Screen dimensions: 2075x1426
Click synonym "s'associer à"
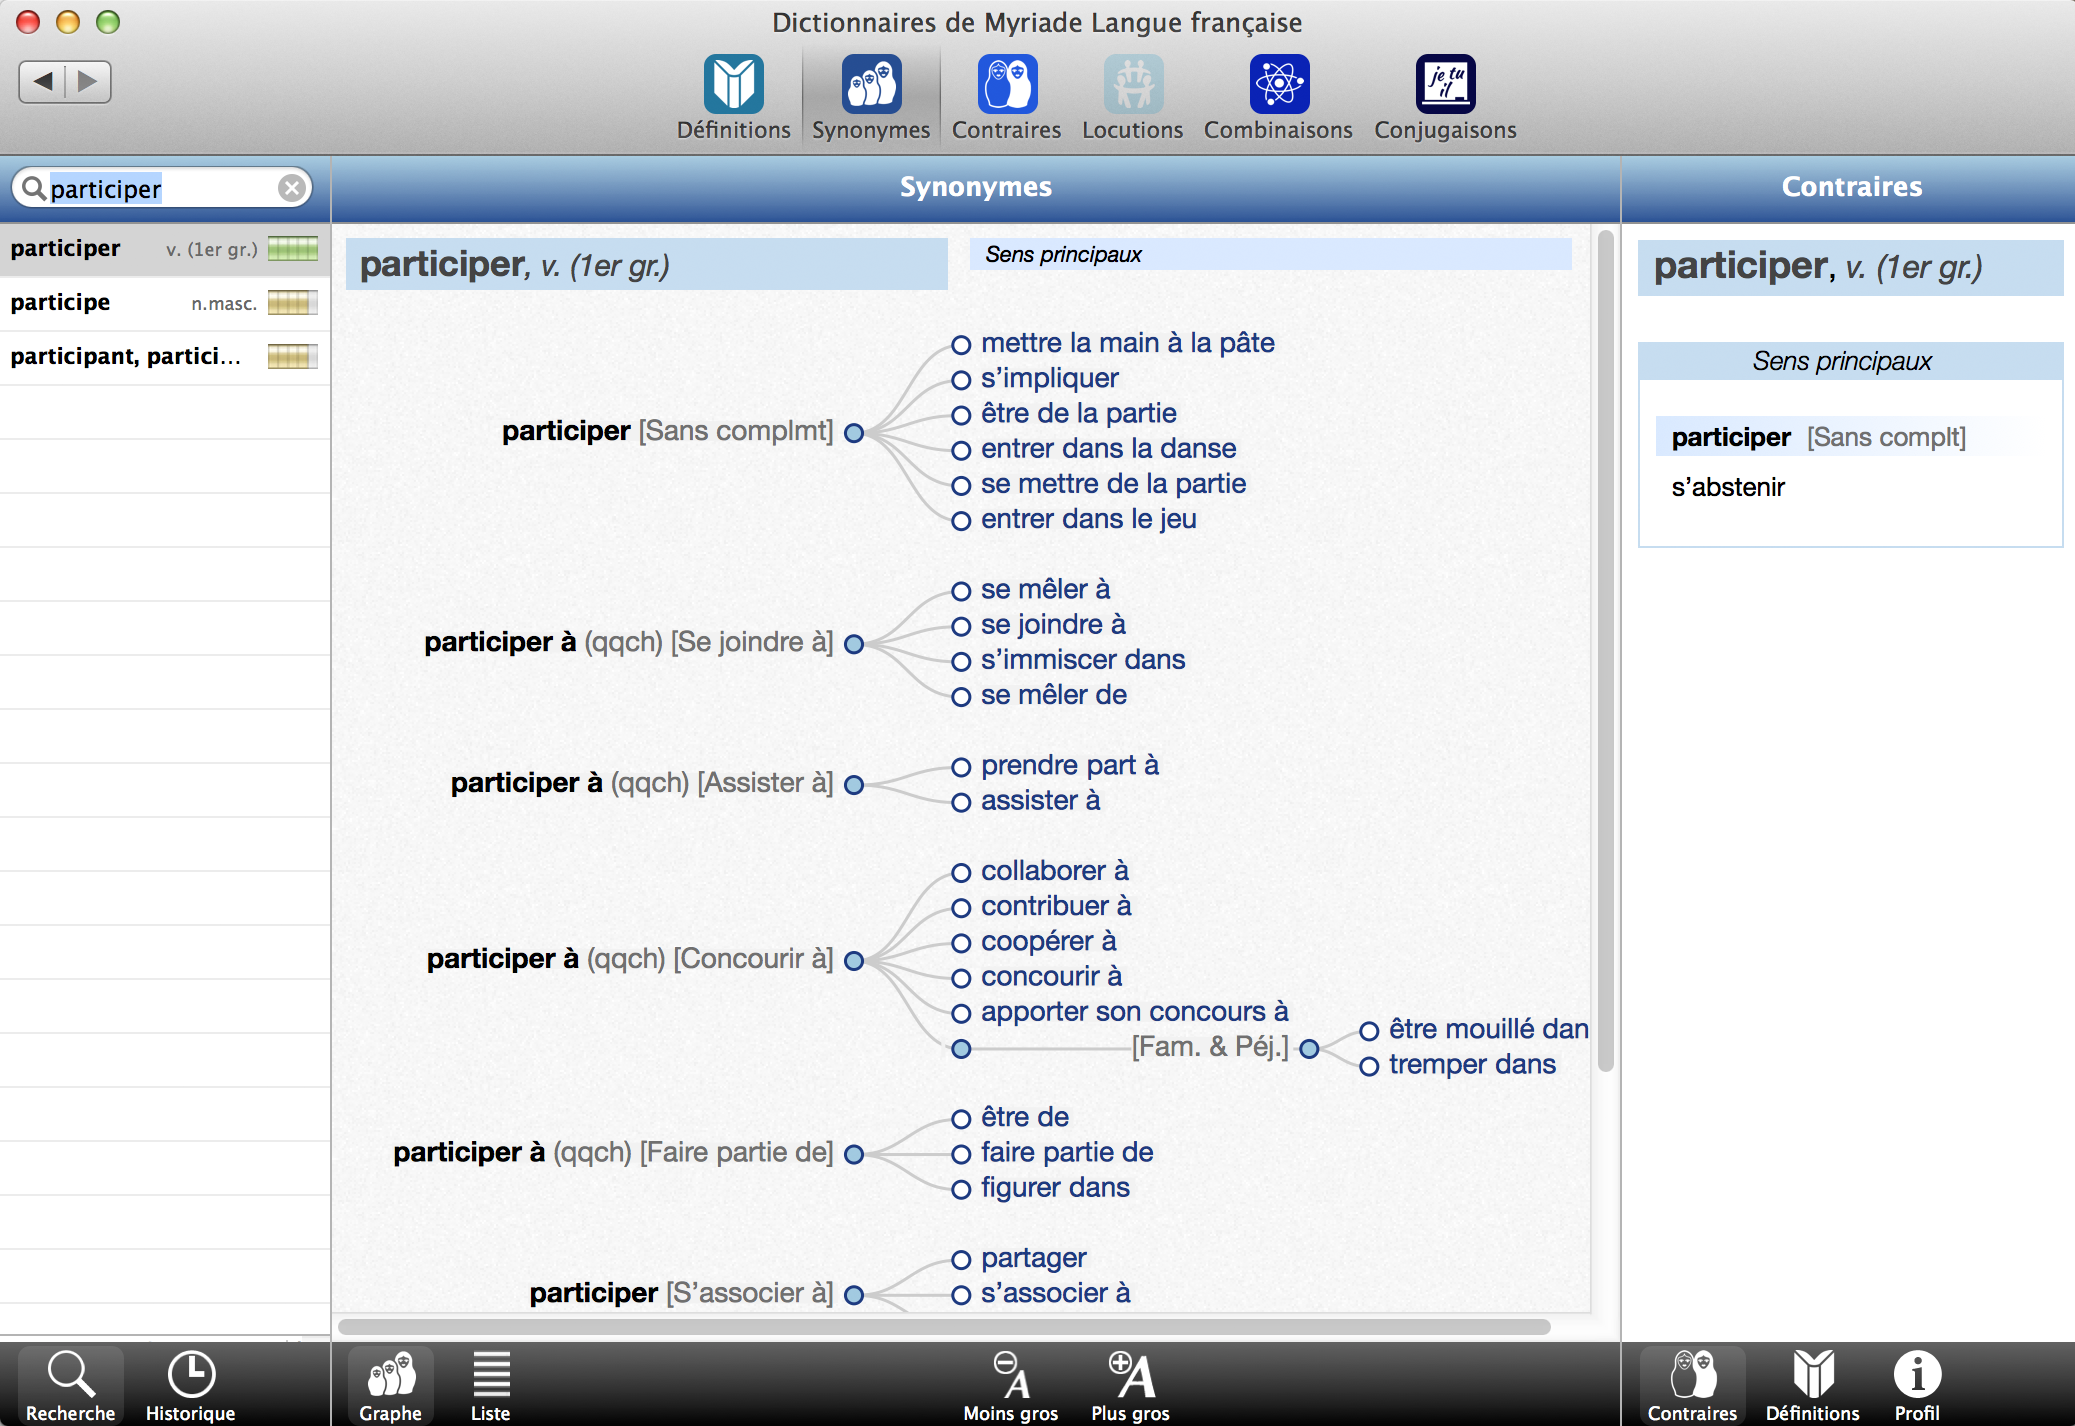(1056, 1293)
